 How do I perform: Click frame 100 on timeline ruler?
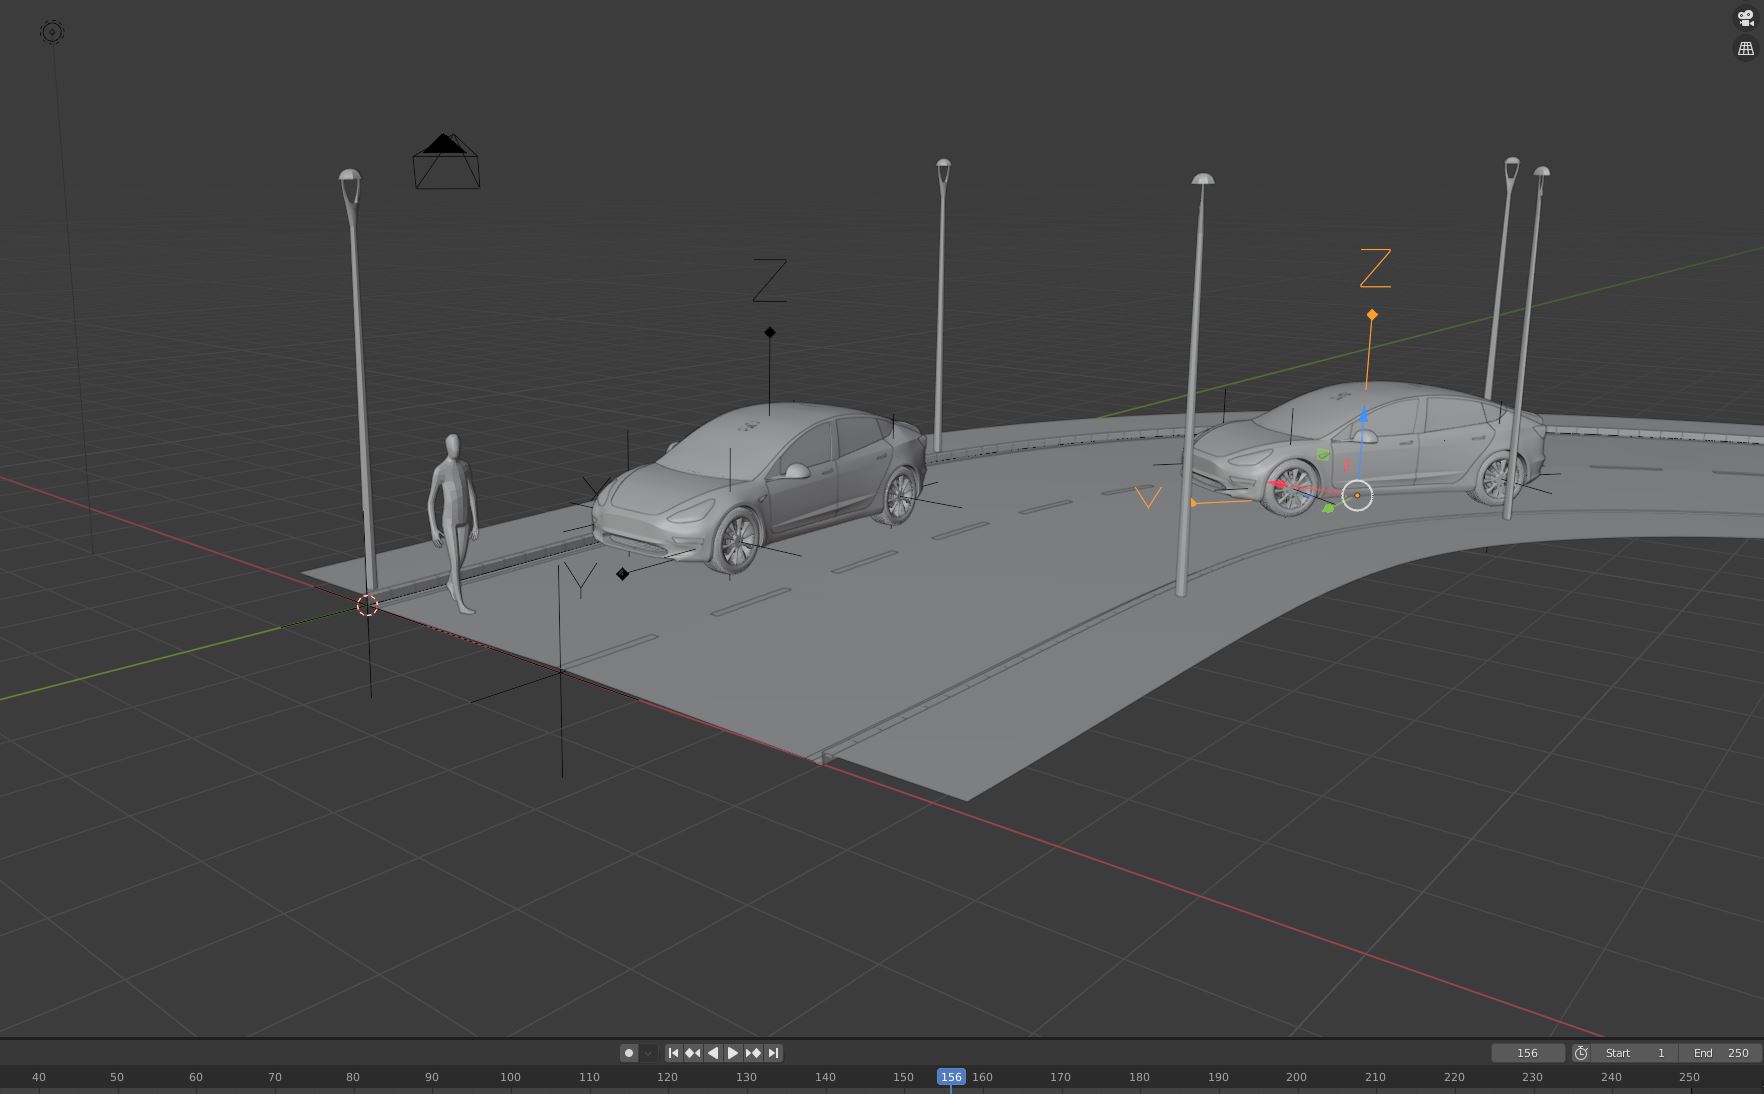[510, 1077]
